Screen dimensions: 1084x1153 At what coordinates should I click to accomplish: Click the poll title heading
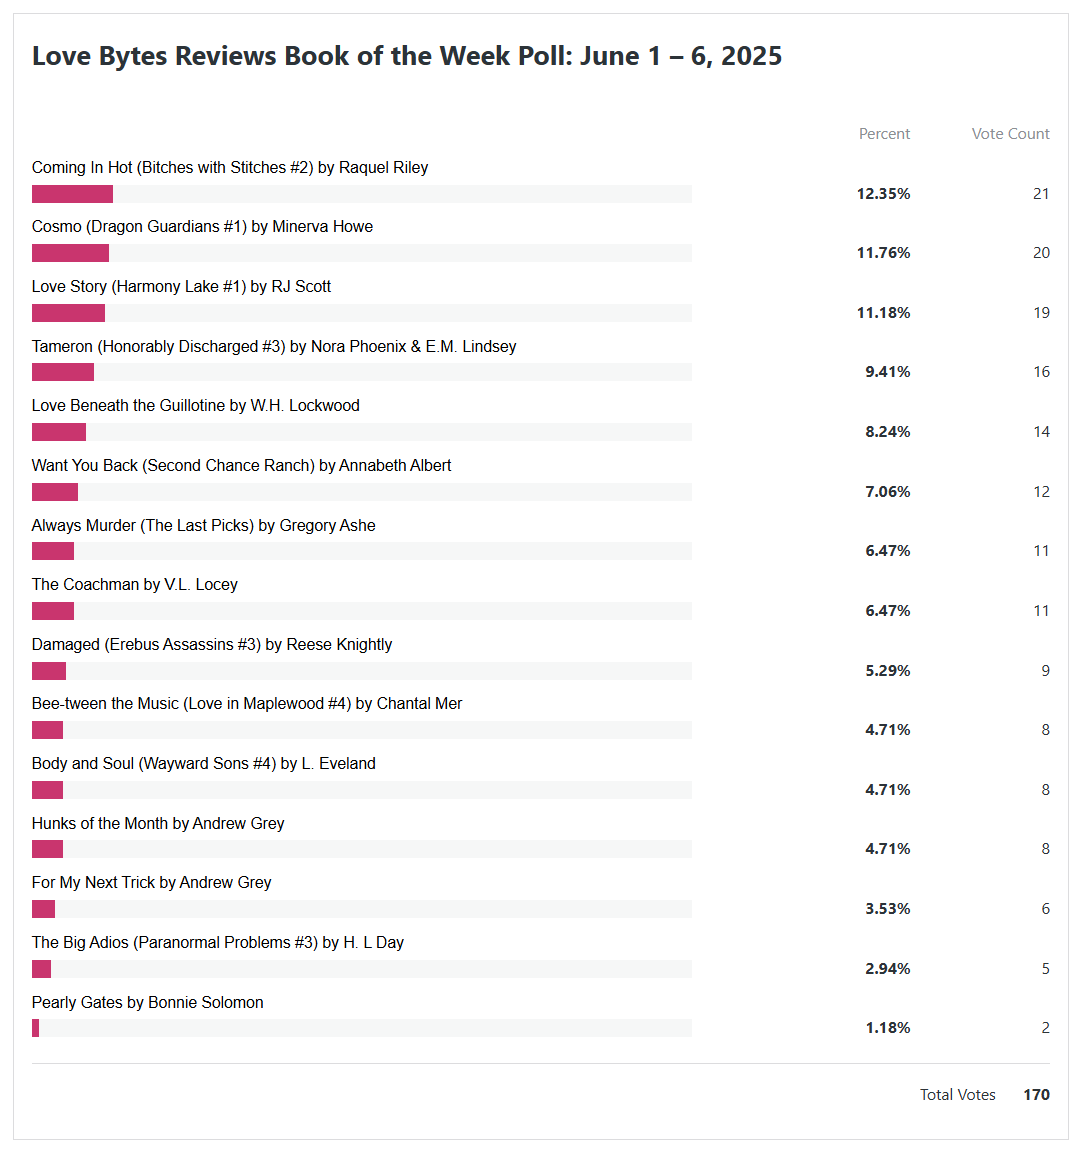point(406,56)
